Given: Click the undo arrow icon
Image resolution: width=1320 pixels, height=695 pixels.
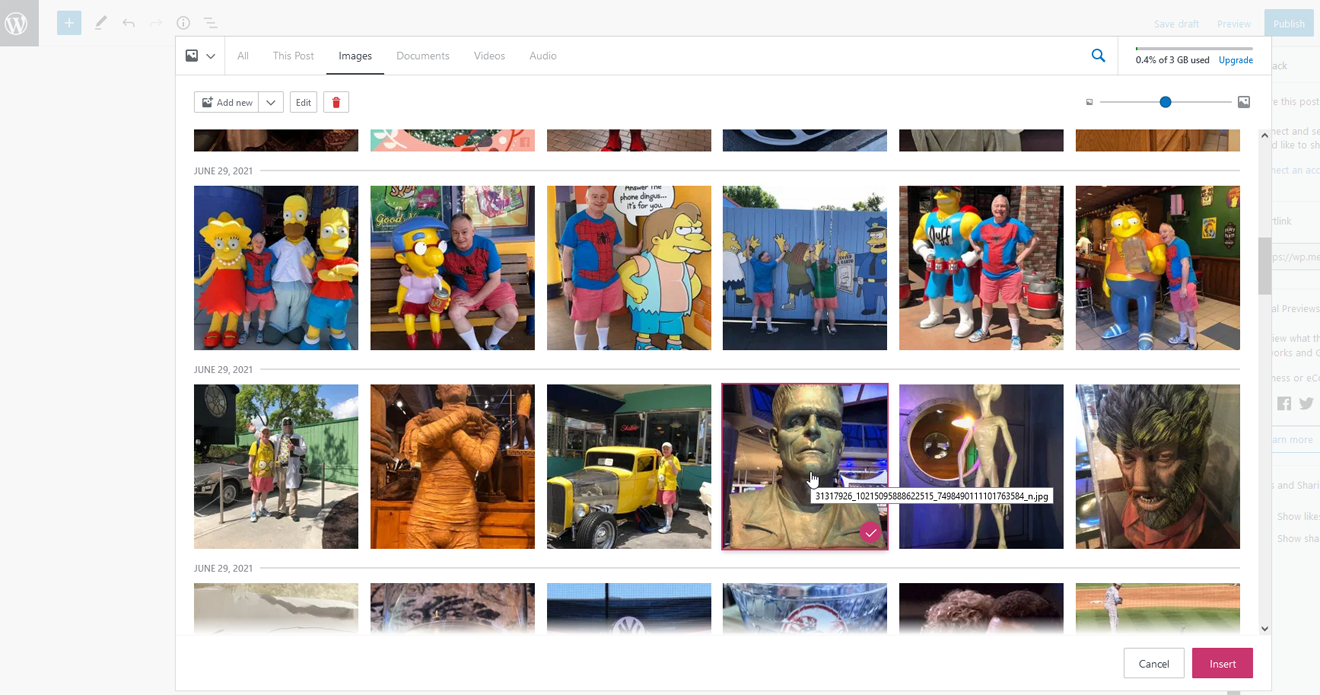Looking at the screenshot, I should 128,22.
